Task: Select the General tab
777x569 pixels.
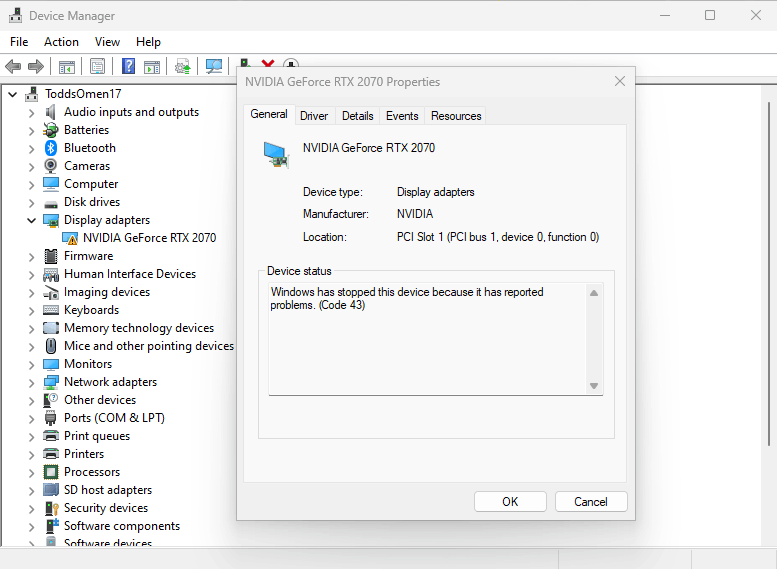Action: pos(269,114)
